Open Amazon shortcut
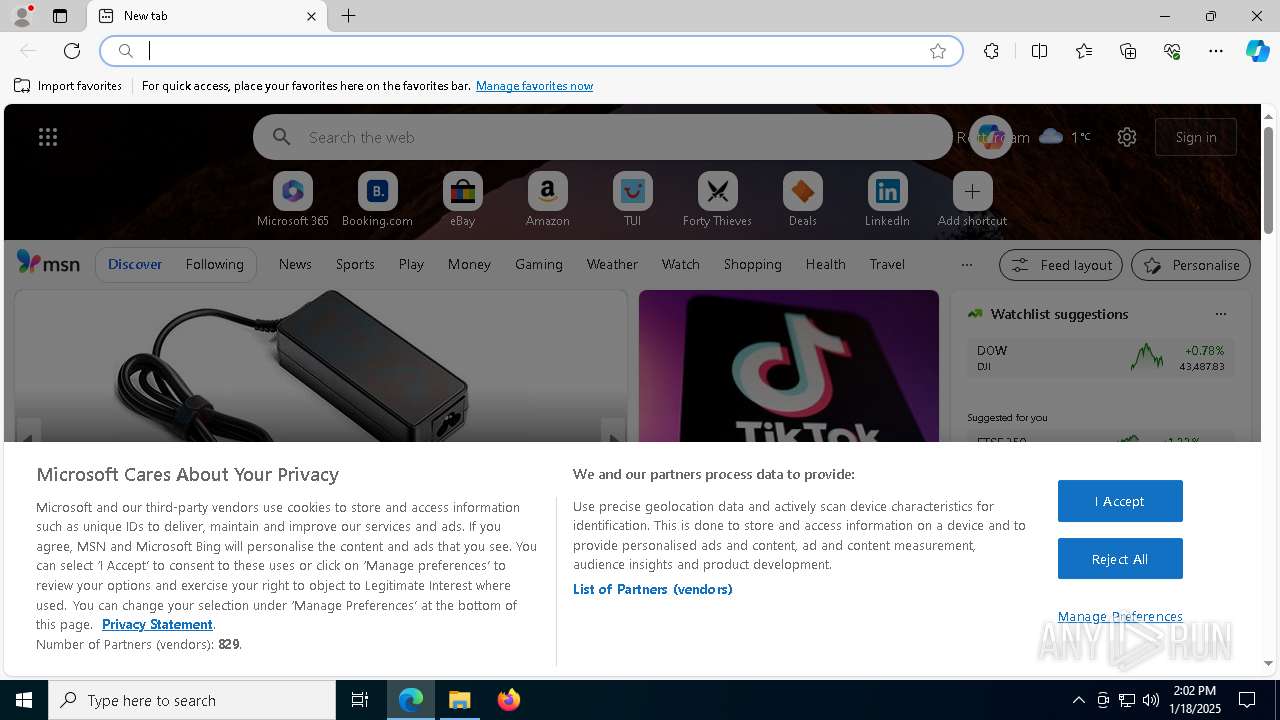Image resolution: width=1280 pixels, height=720 pixels. coord(547,200)
